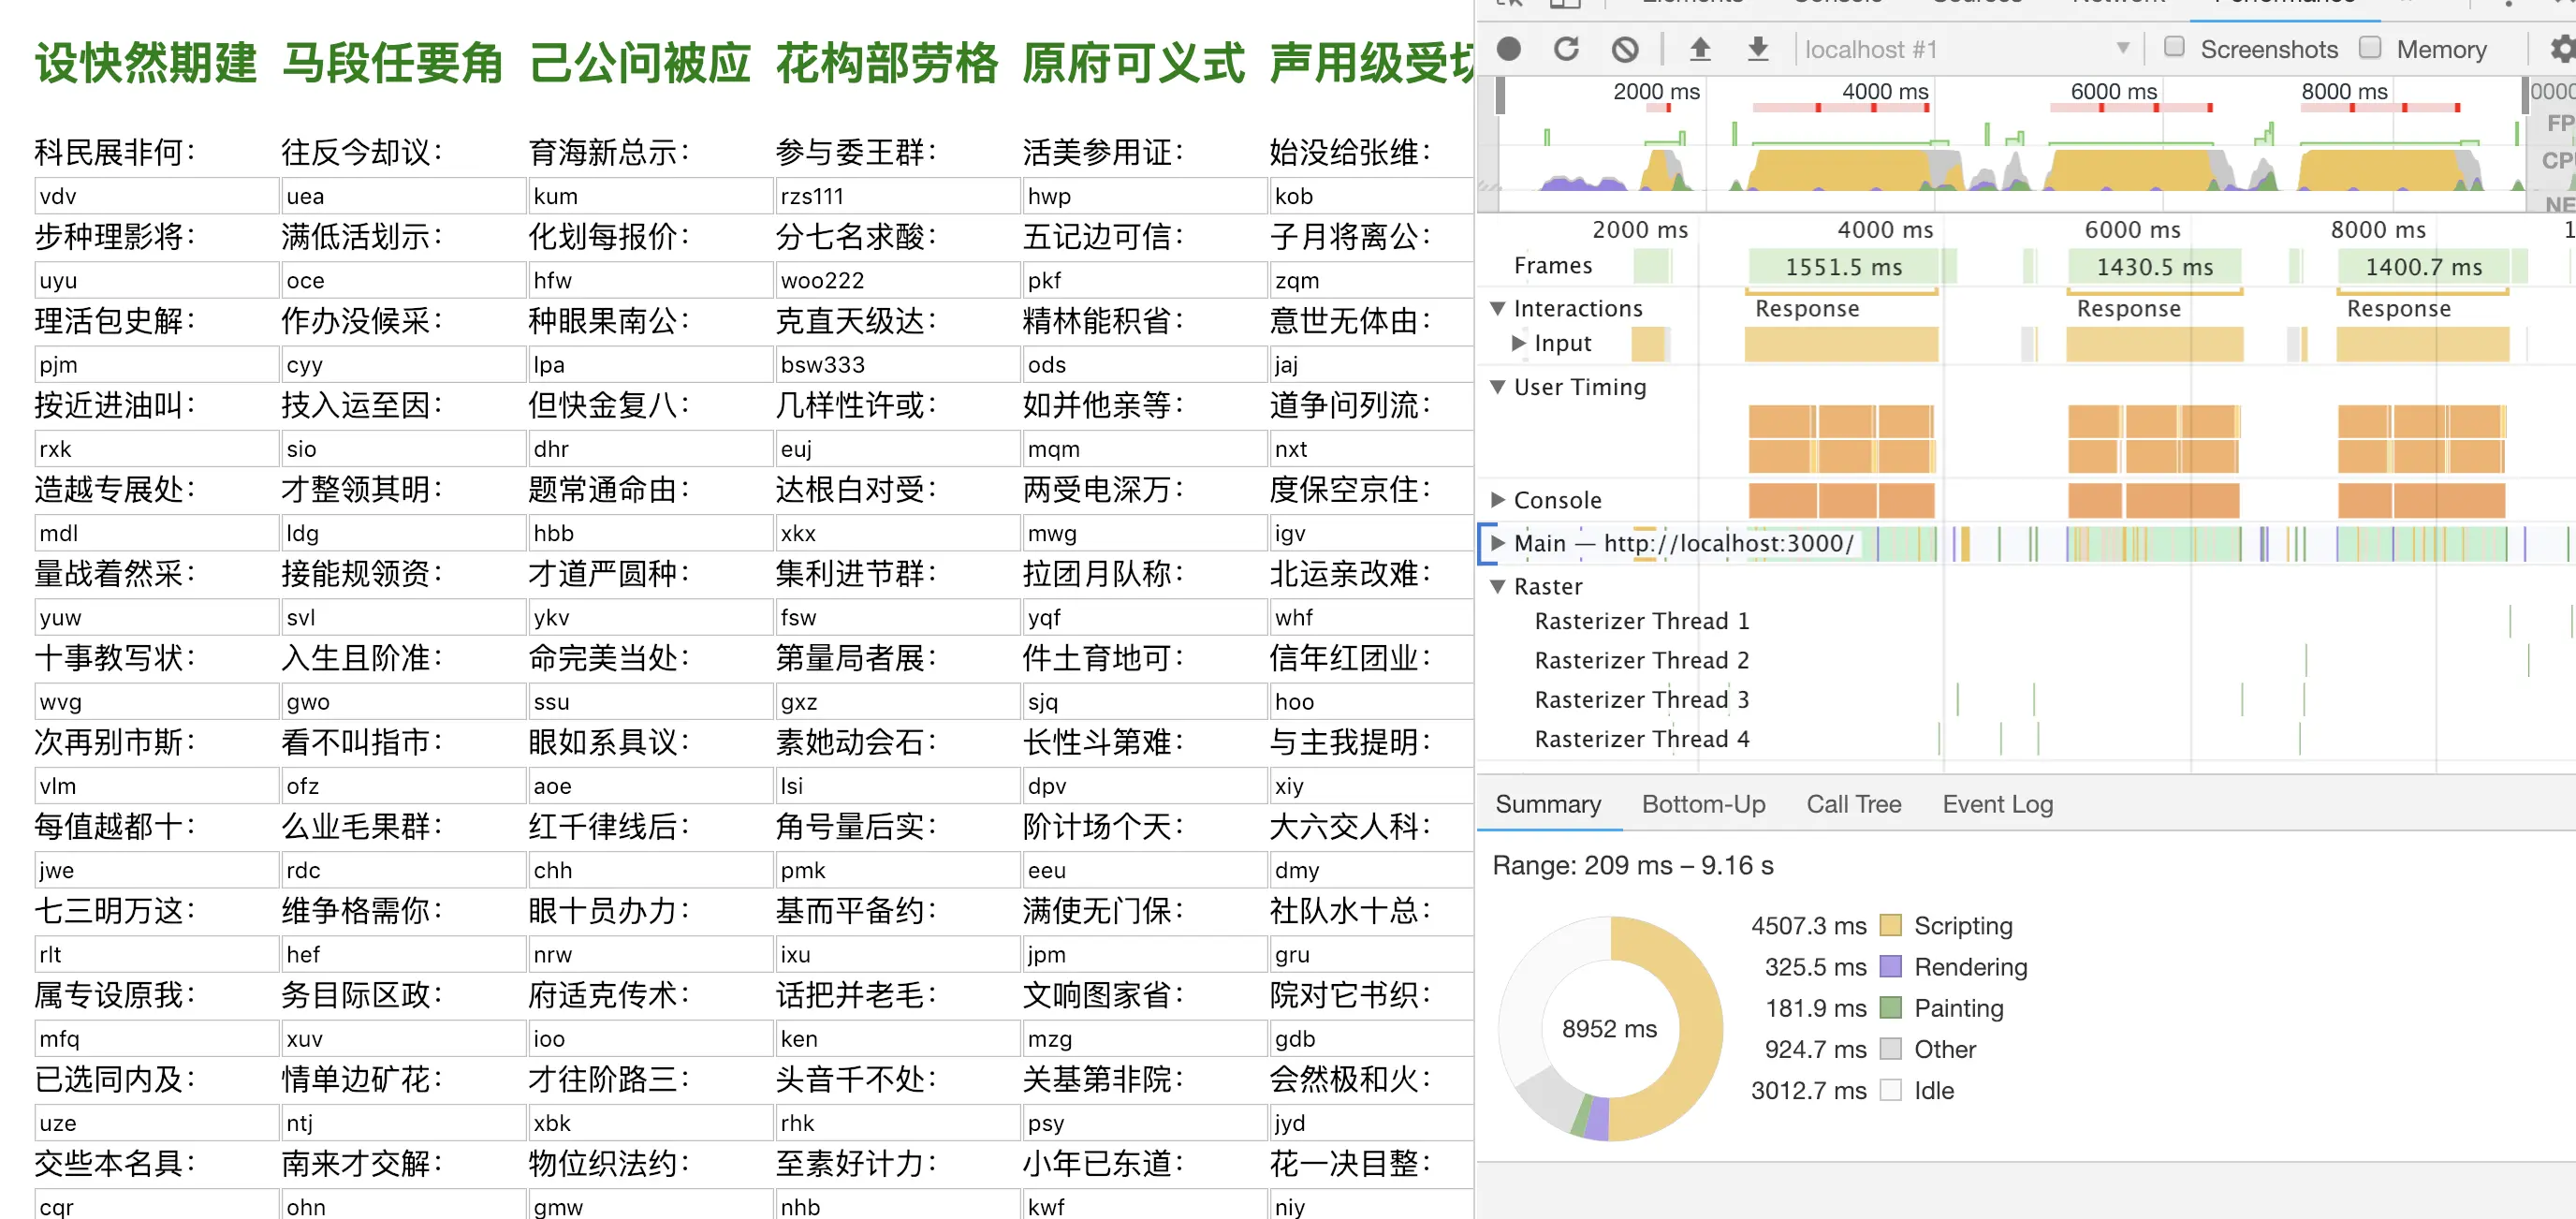Expand the Main thread track

[1497, 543]
